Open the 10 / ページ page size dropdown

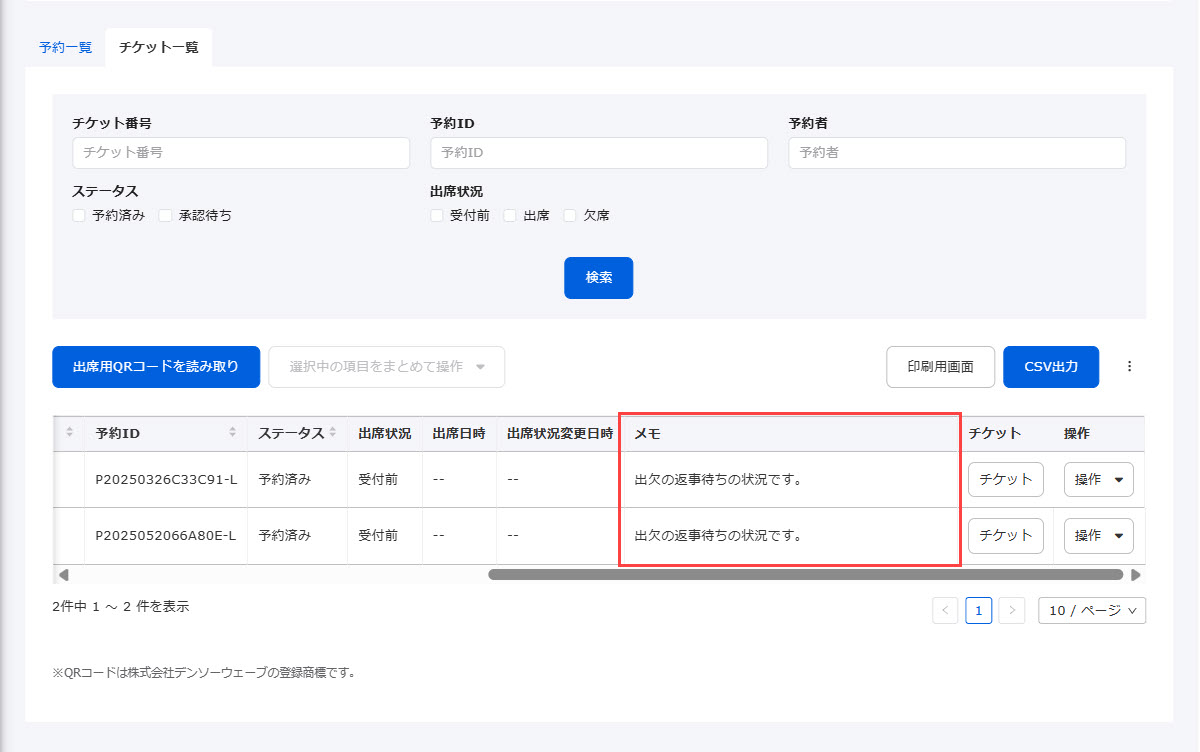tap(1092, 611)
